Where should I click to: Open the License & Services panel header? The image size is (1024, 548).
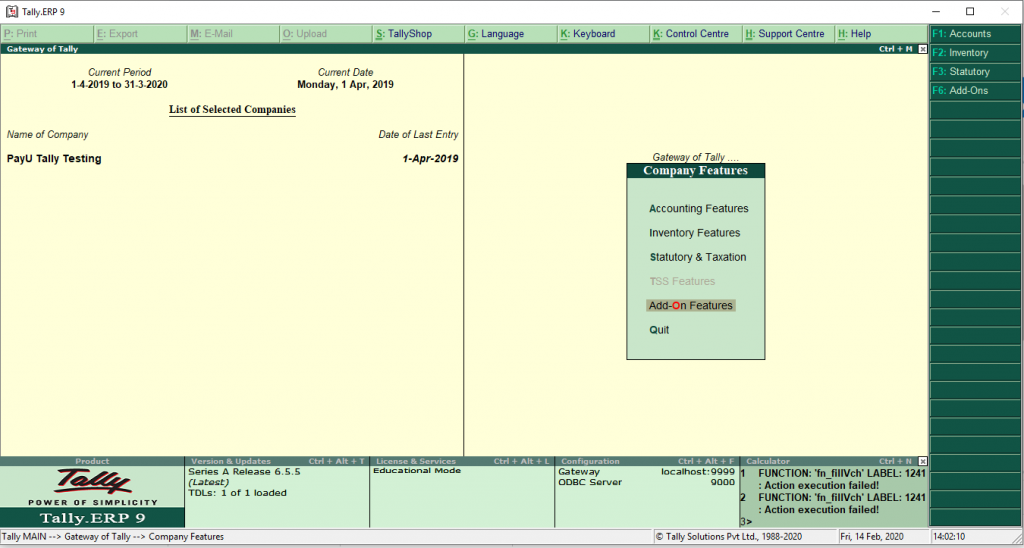(462, 461)
